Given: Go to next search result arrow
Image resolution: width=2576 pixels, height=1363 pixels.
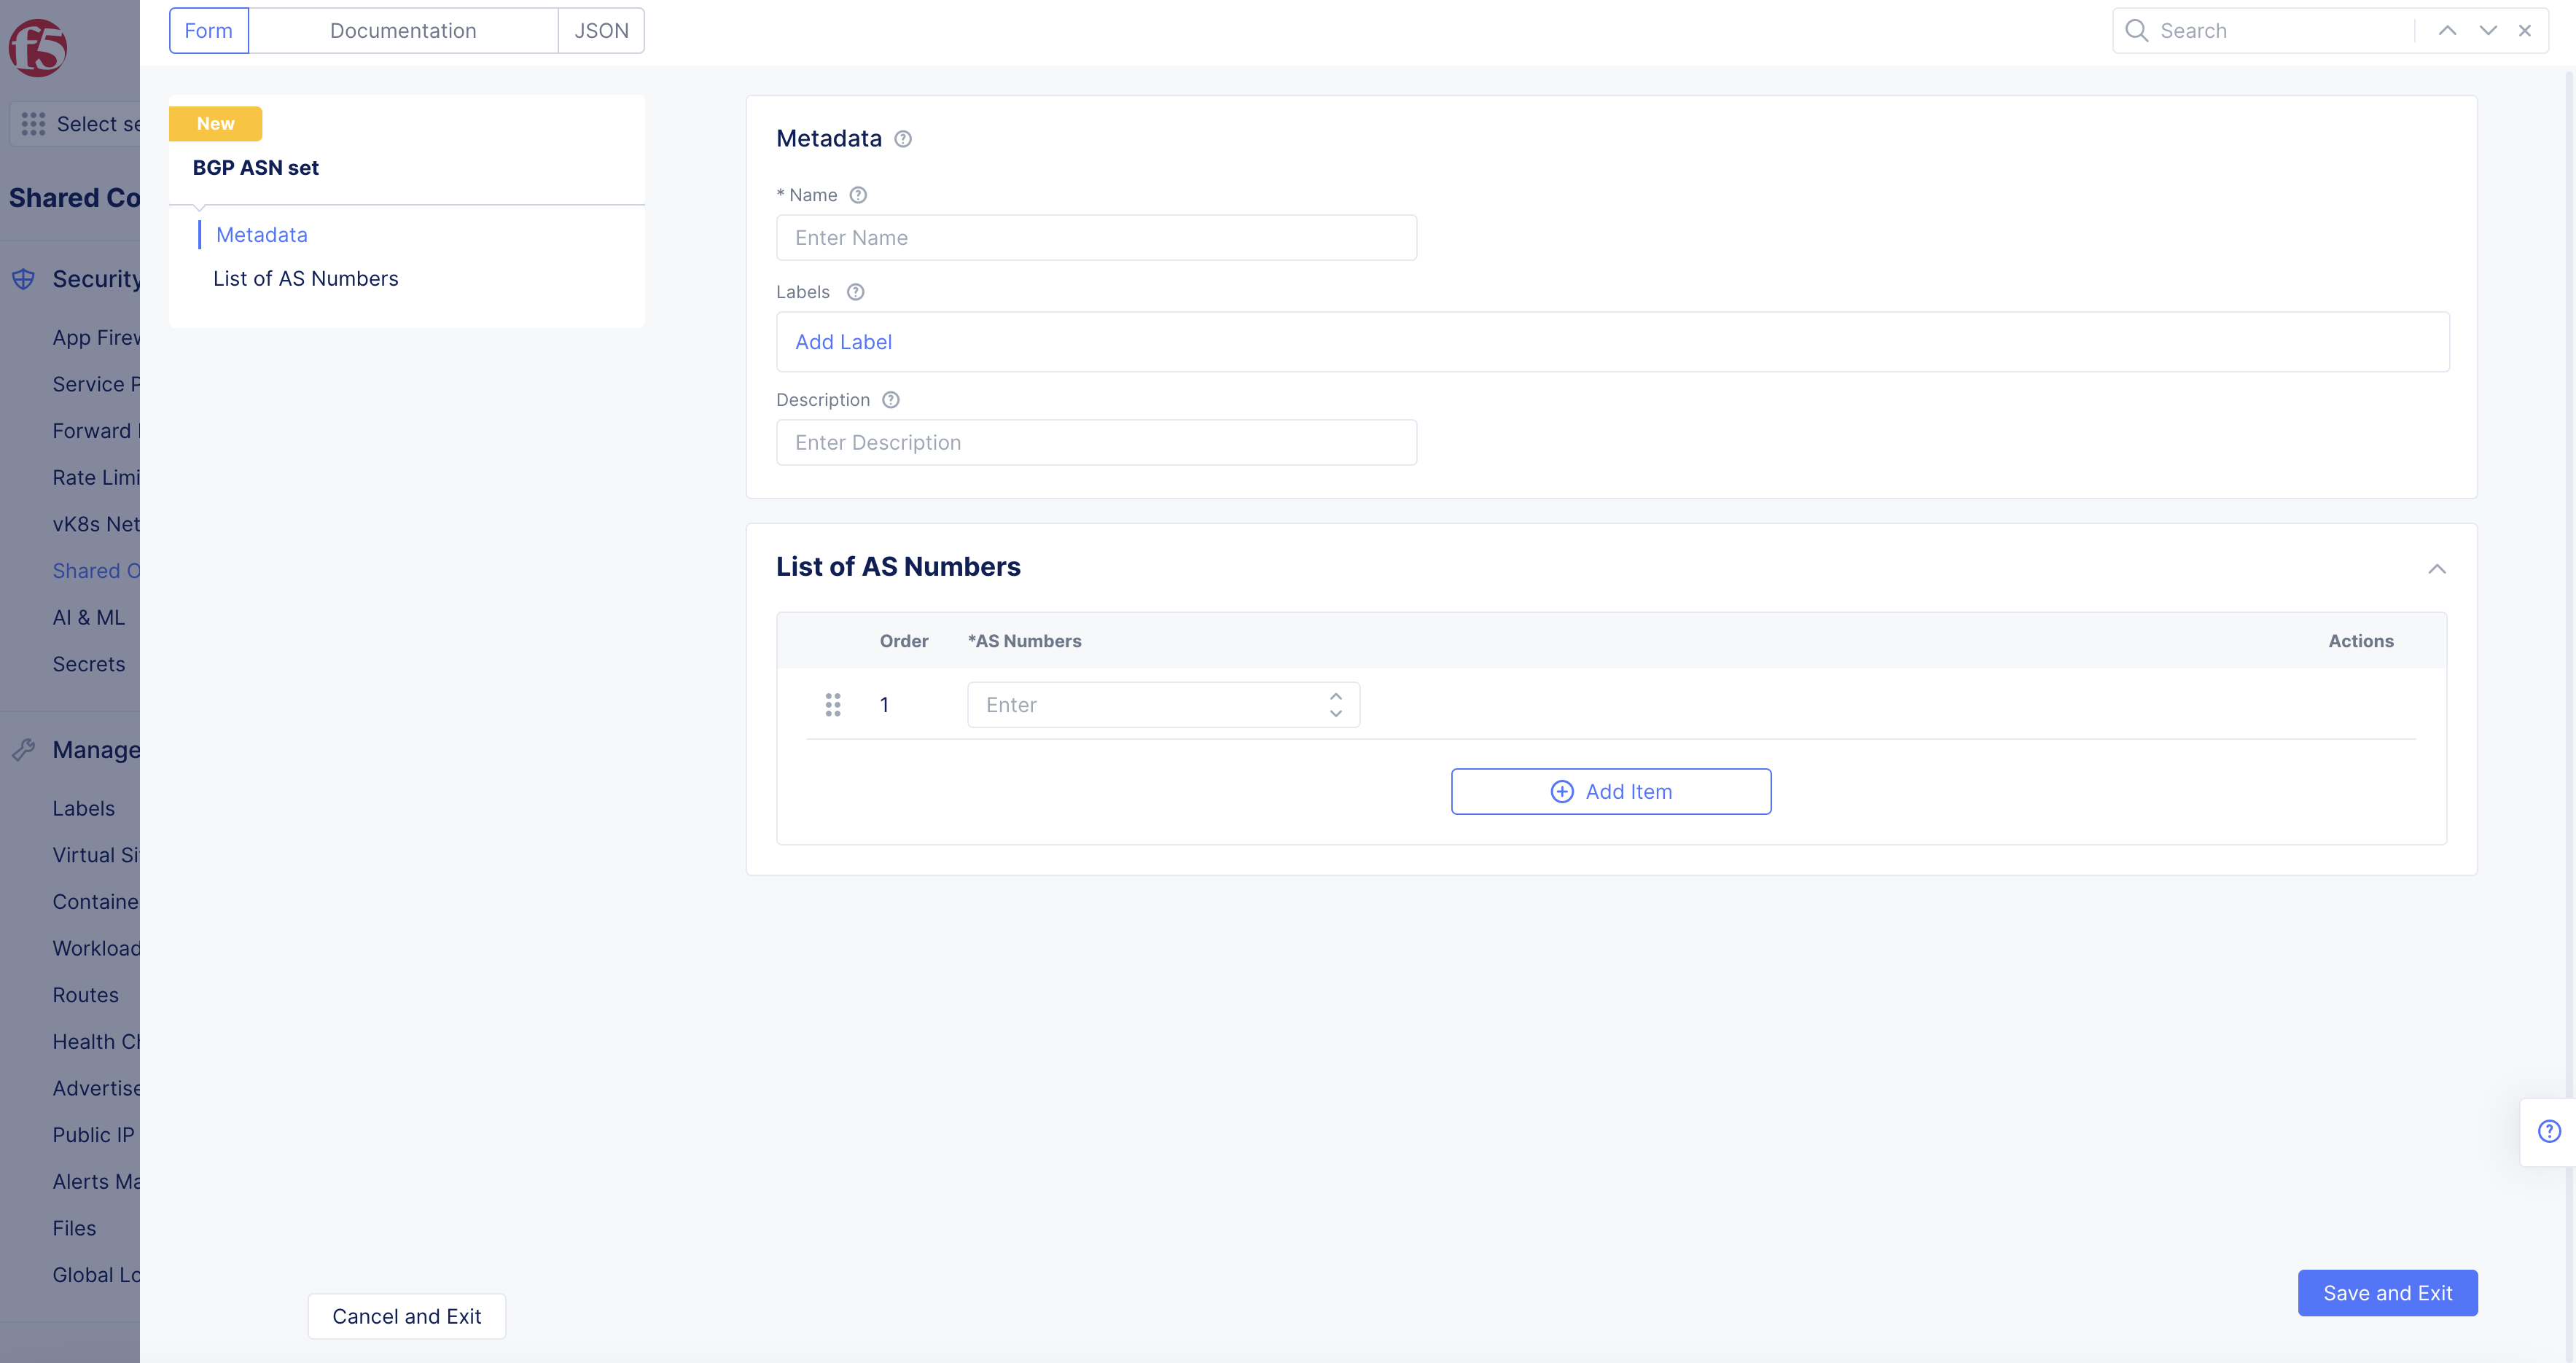Looking at the screenshot, I should (2488, 31).
